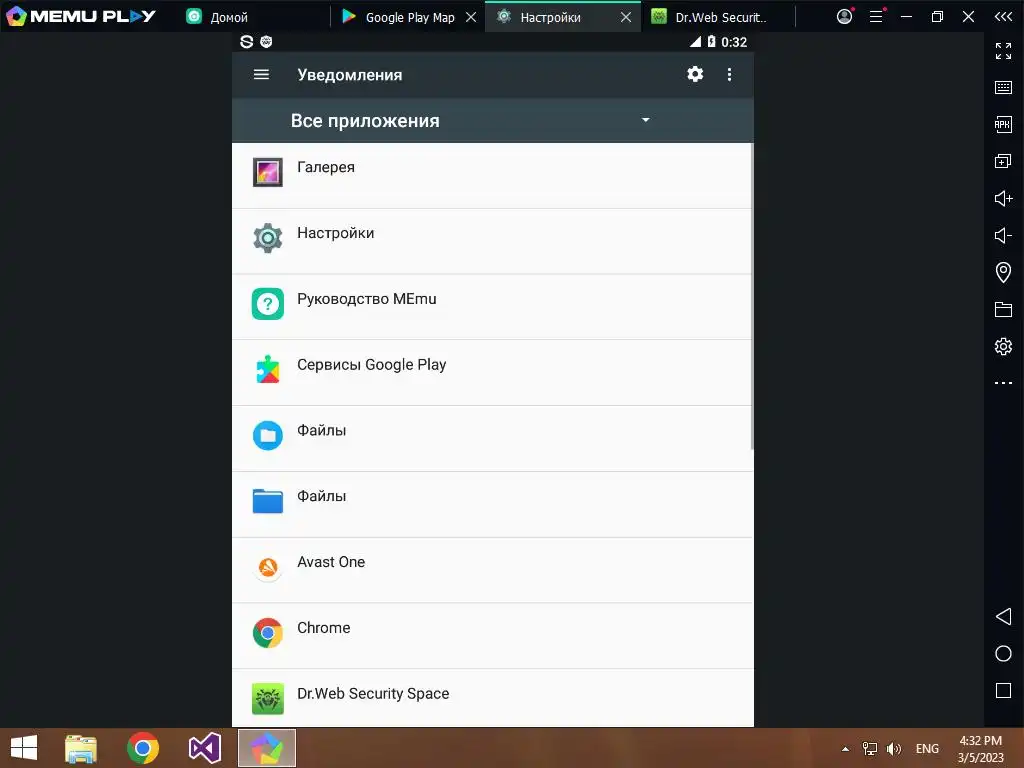
Task: Show hidden system tray icons
Action: 846,749
